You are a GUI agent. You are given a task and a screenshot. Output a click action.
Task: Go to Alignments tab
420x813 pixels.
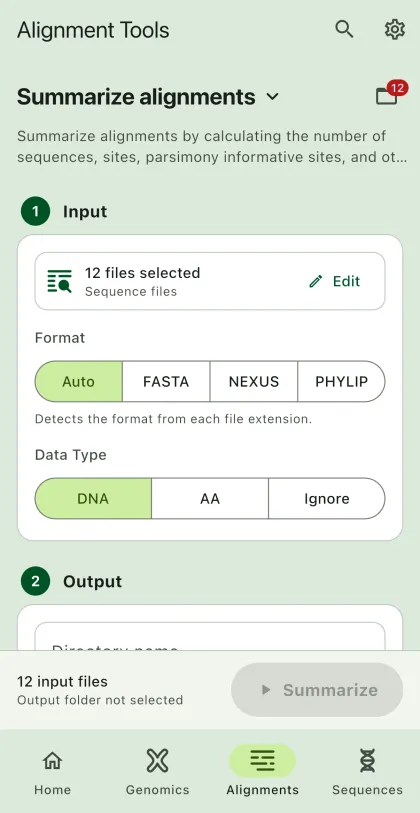pyautogui.click(x=262, y=773)
